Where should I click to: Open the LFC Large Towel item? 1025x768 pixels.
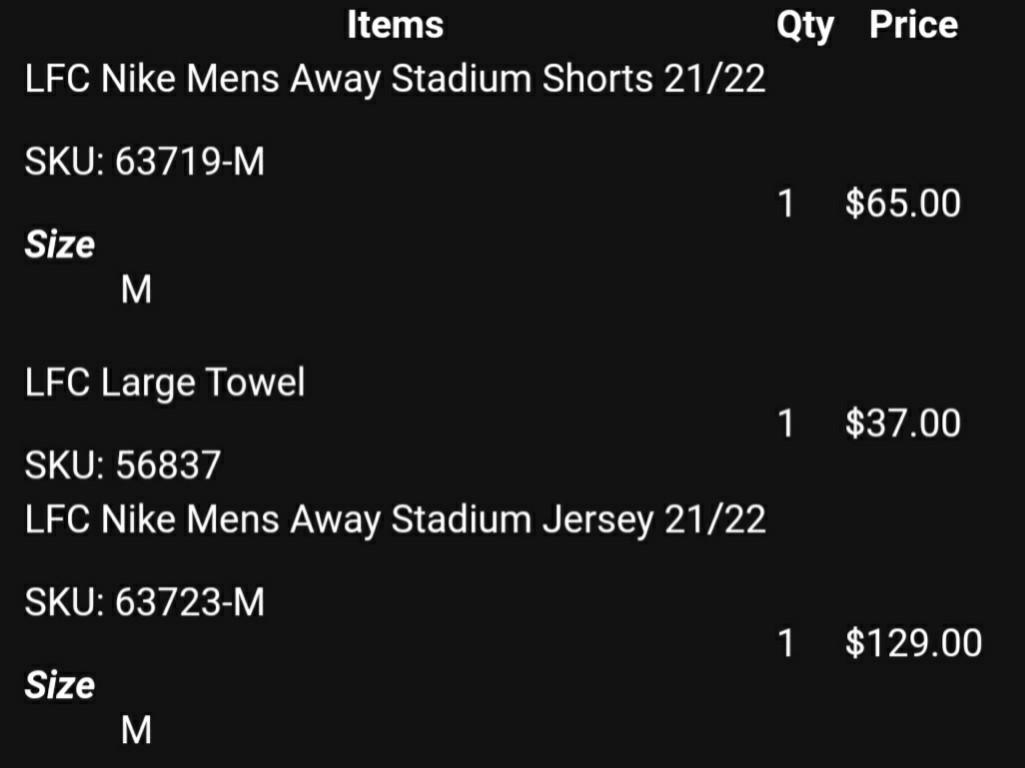pyautogui.click(x=165, y=382)
